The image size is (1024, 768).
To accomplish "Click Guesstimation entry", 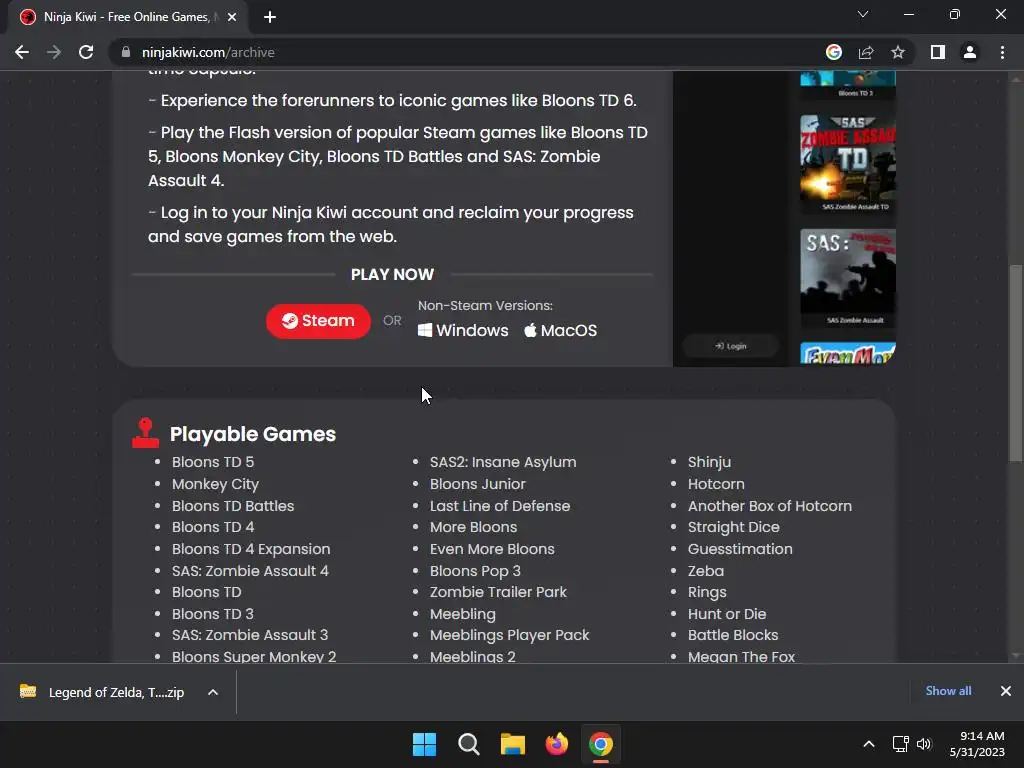I will pyautogui.click(x=740, y=549).
